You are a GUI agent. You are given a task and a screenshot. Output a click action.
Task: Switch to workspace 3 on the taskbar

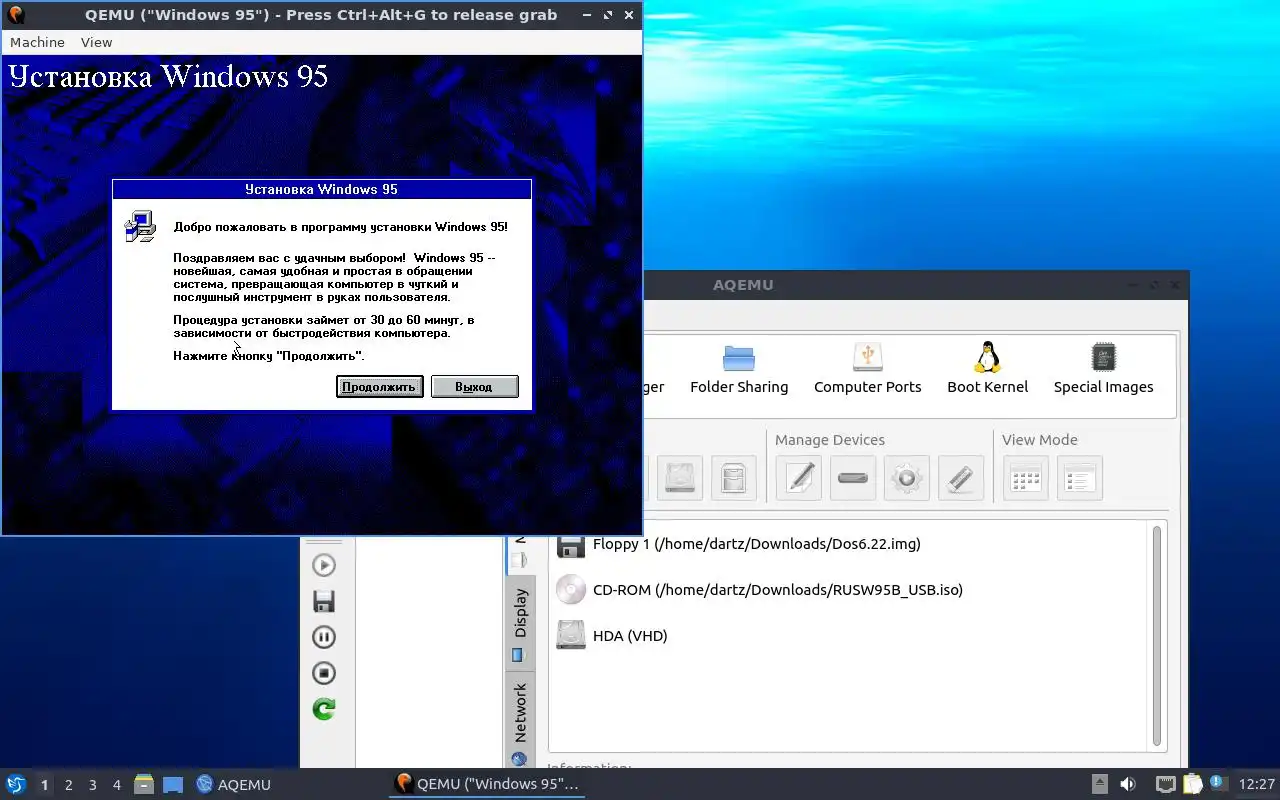(x=93, y=785)
